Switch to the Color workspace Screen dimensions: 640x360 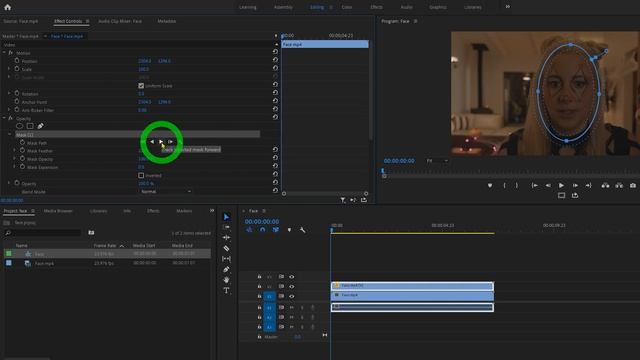coord(347,7)
